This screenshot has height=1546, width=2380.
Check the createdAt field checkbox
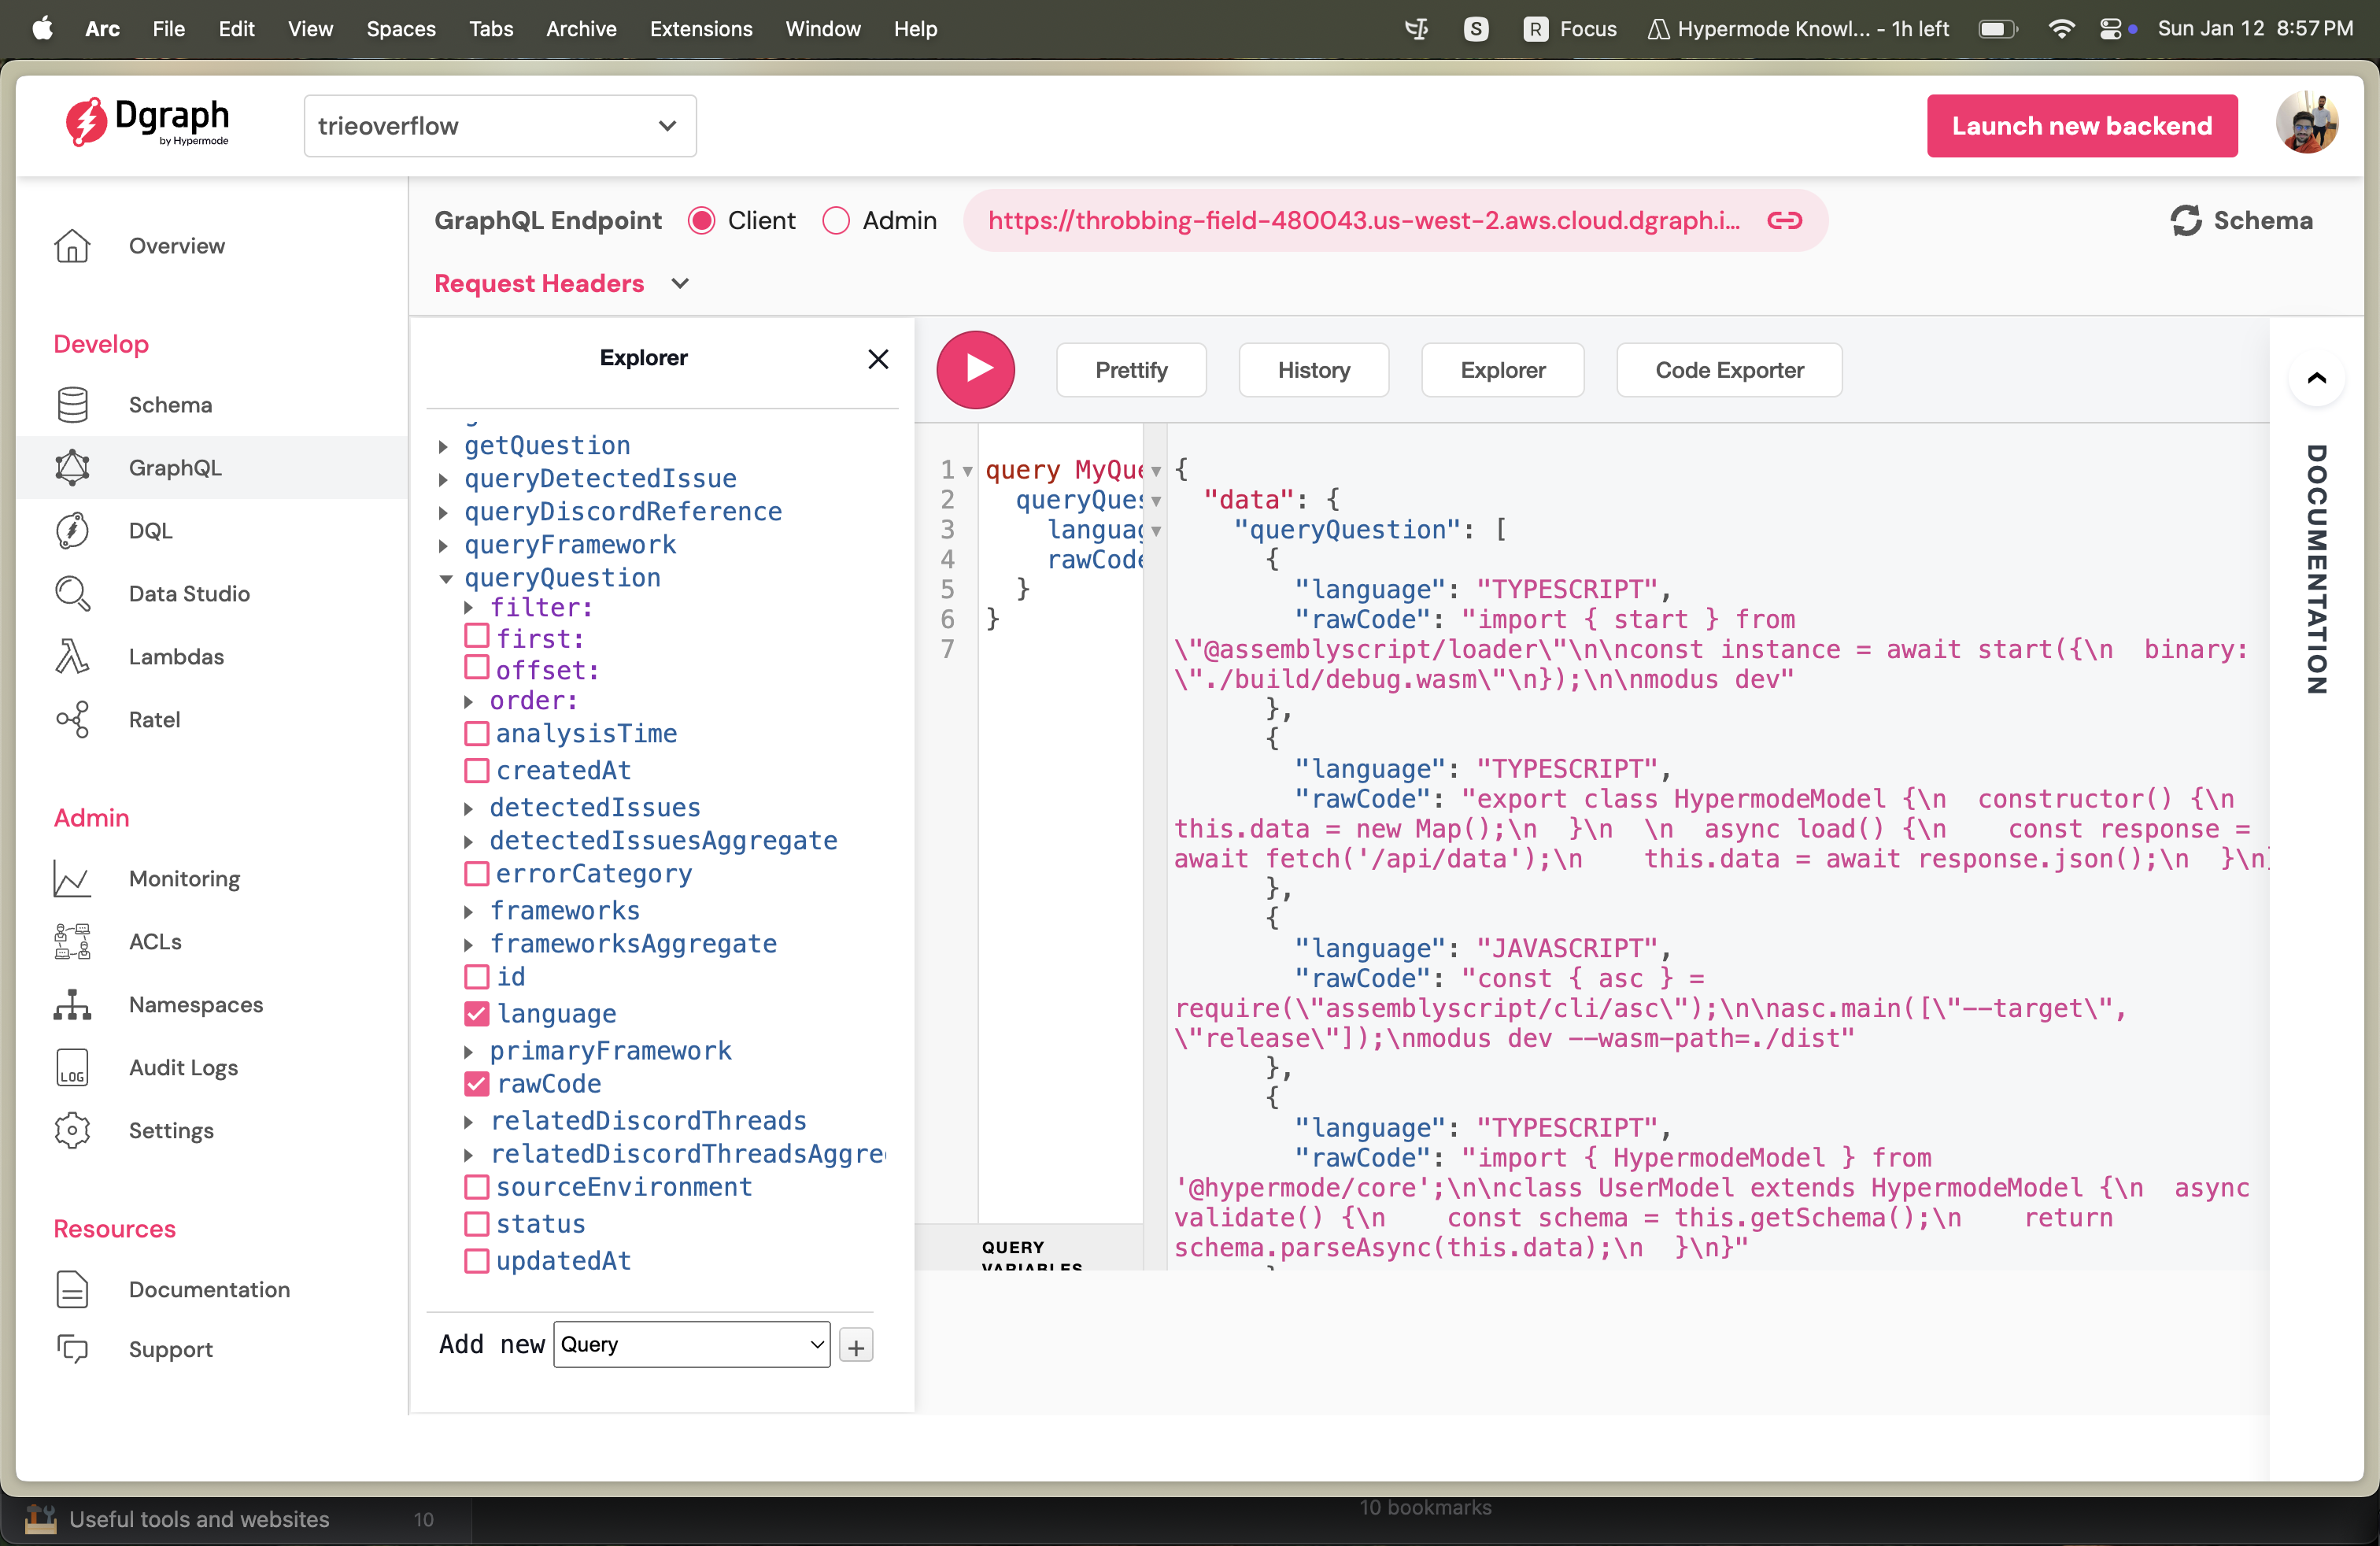click(x=477, y=771)
